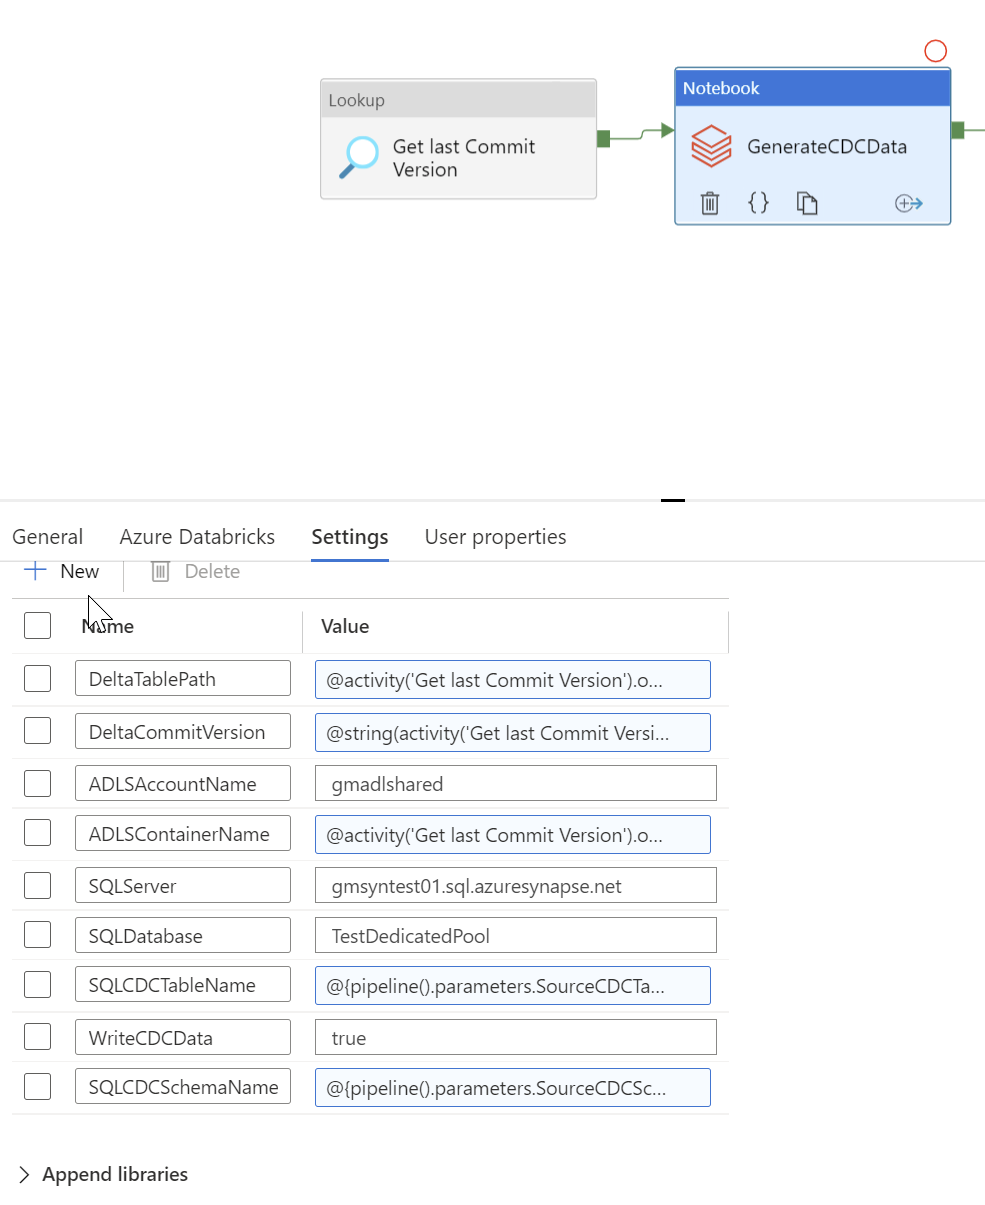Click the red breakpoint circle above Notebook
This screenshot has width=985, height=1205.
tap(935, 51)
